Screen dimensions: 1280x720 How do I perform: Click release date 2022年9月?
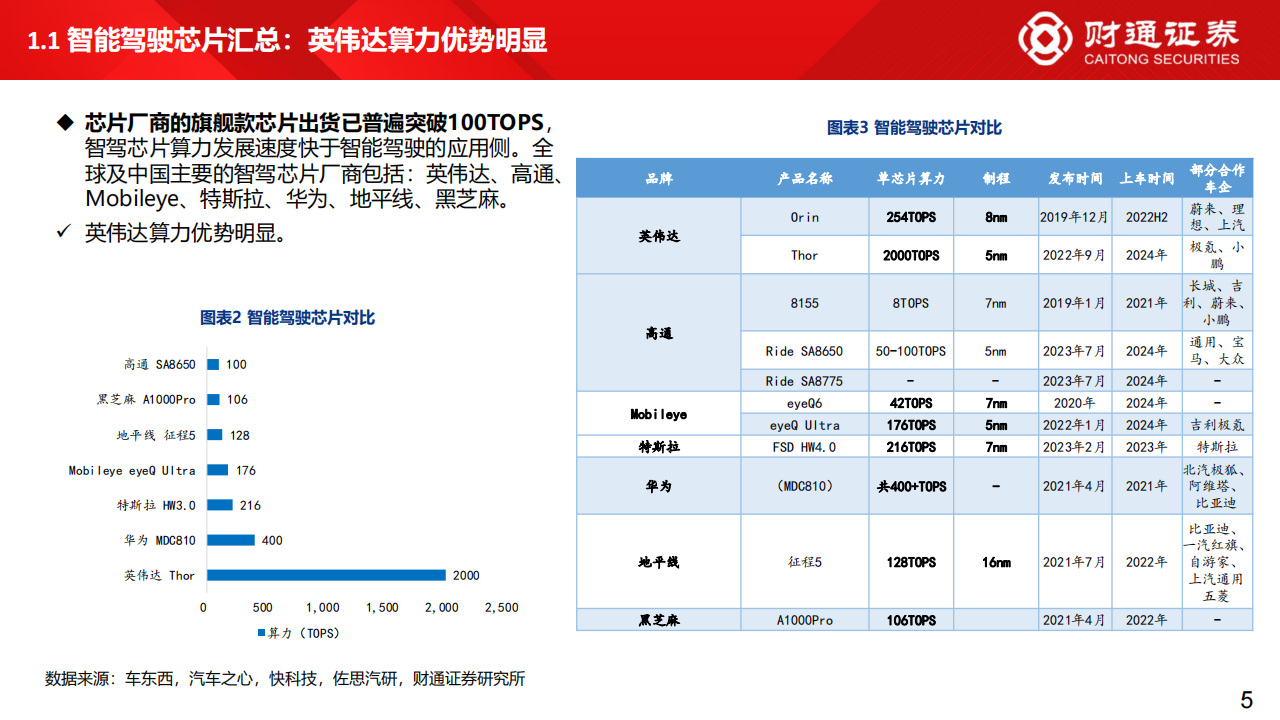[x=1074, y=255]
